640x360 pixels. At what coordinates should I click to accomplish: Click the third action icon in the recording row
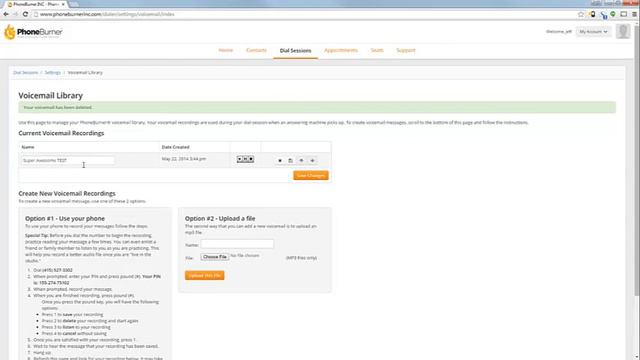point(301,160)
